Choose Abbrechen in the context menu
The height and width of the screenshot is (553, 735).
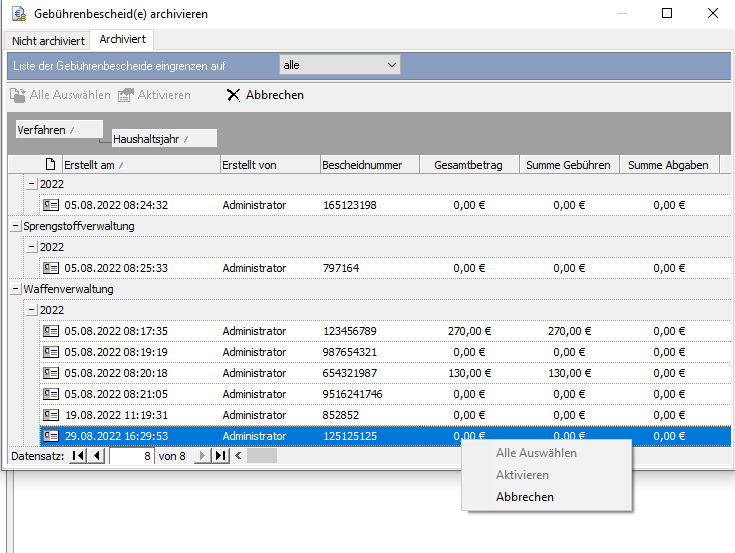[524, 497]
